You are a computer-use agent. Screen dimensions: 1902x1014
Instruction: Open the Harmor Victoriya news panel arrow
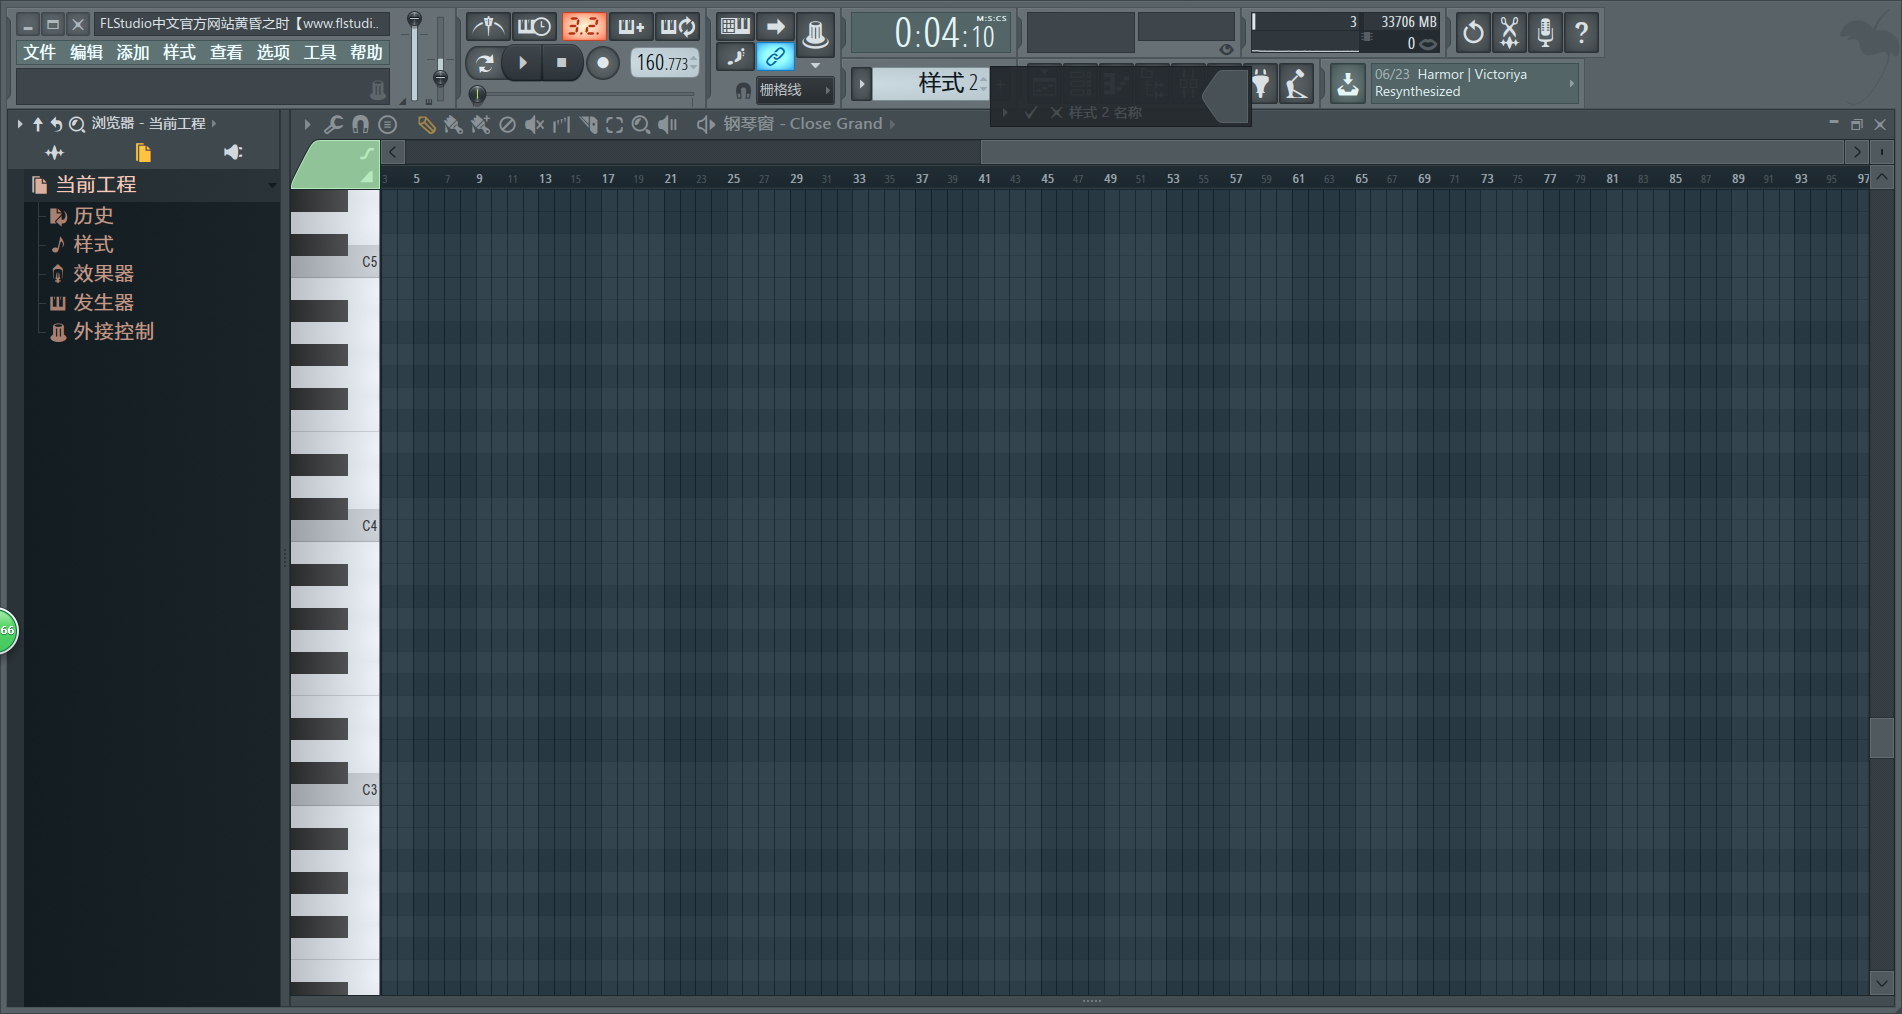1571,84
